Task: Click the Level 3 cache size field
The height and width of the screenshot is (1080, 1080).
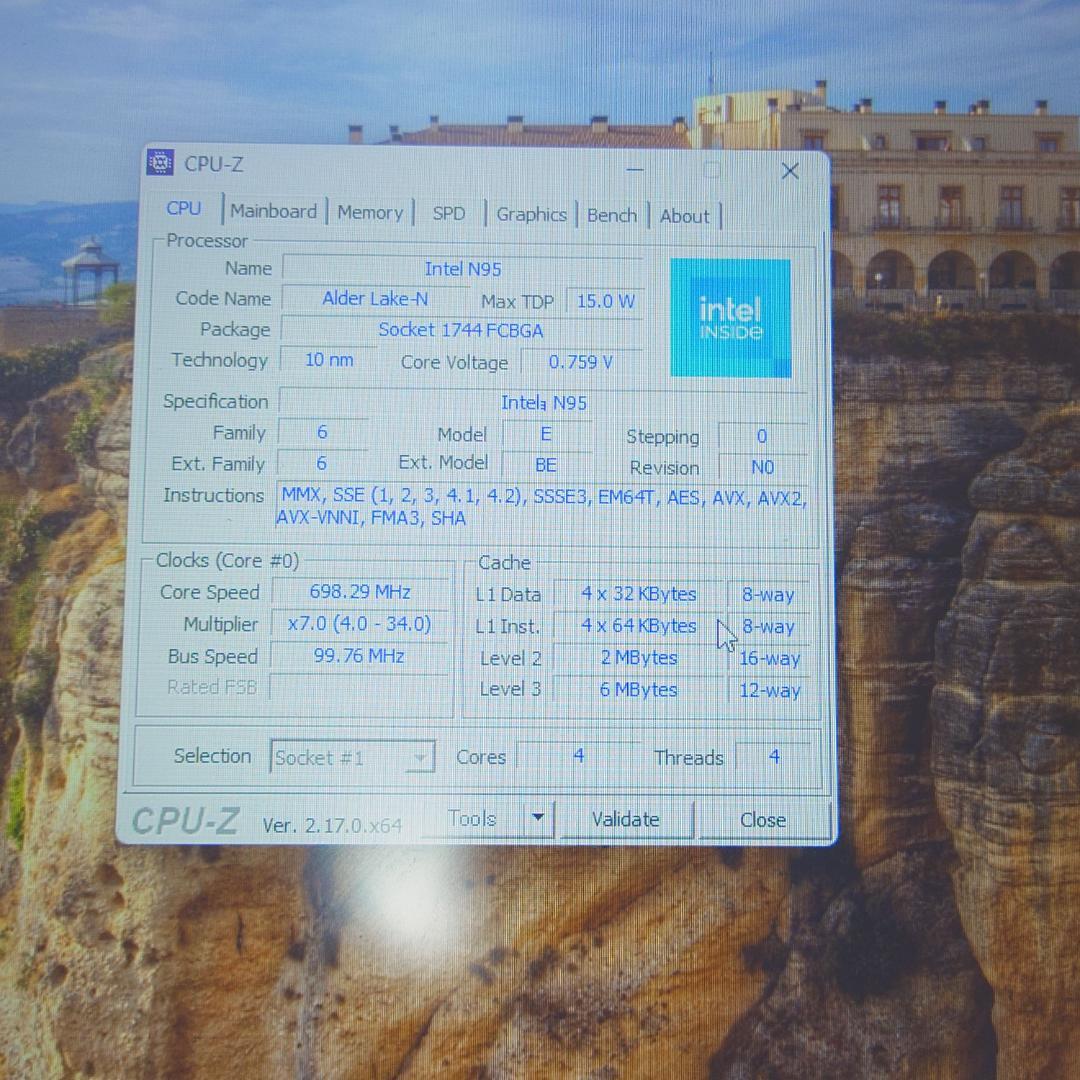Action: tap(639, 689)
